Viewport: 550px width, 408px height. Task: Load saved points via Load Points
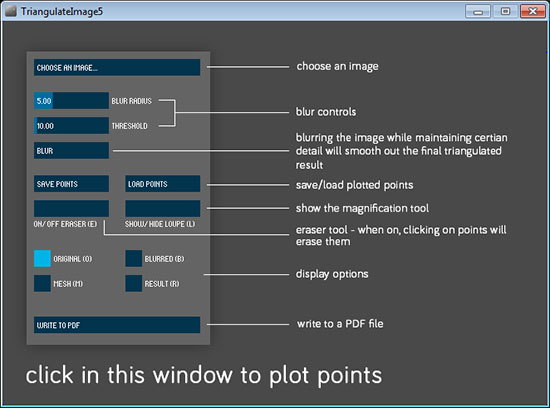[x=162, y=183]
